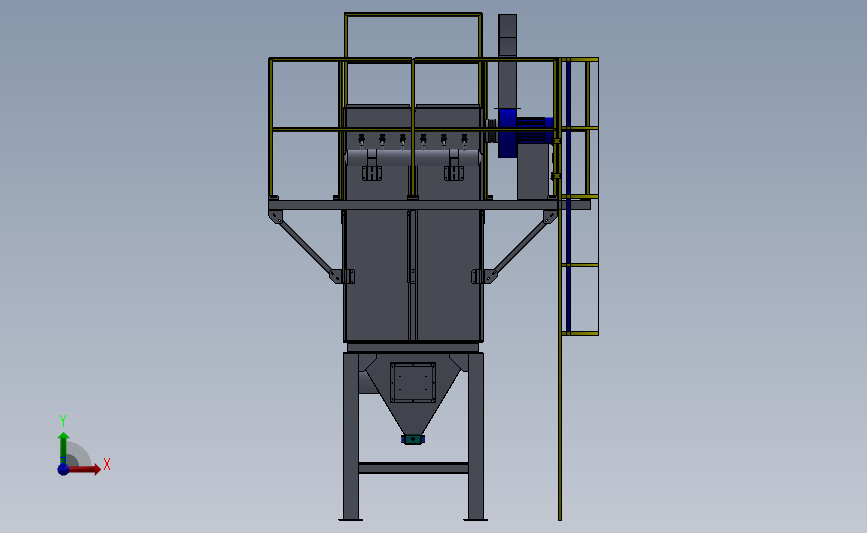This screenshot has width=867, height=533.
Task: Select the square inspection door on the hopper
Action: coord(412,383)
